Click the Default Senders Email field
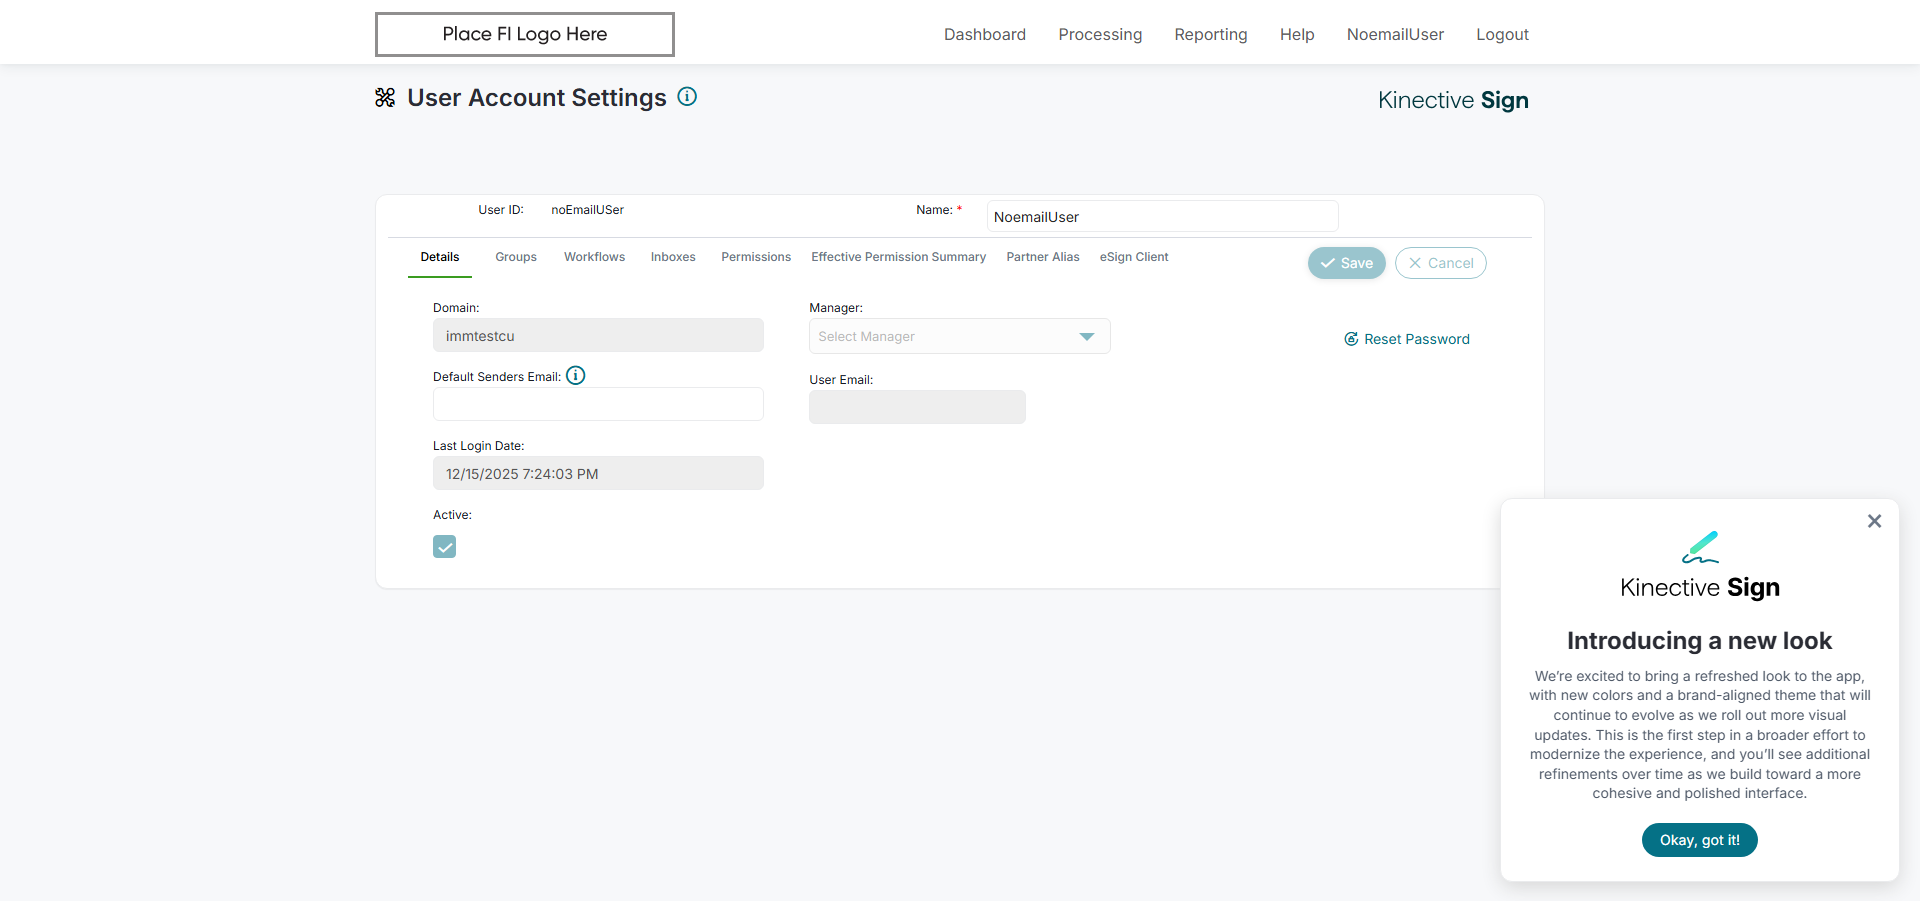1920x901 pixels. (x=598, y=404)
